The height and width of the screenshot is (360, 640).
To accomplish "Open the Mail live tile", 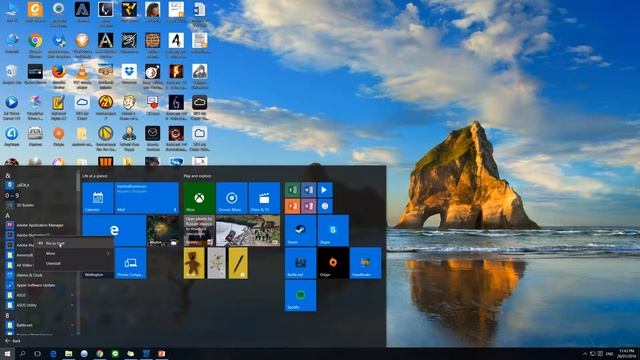I will pyautogui.click(x=147, y=198).
